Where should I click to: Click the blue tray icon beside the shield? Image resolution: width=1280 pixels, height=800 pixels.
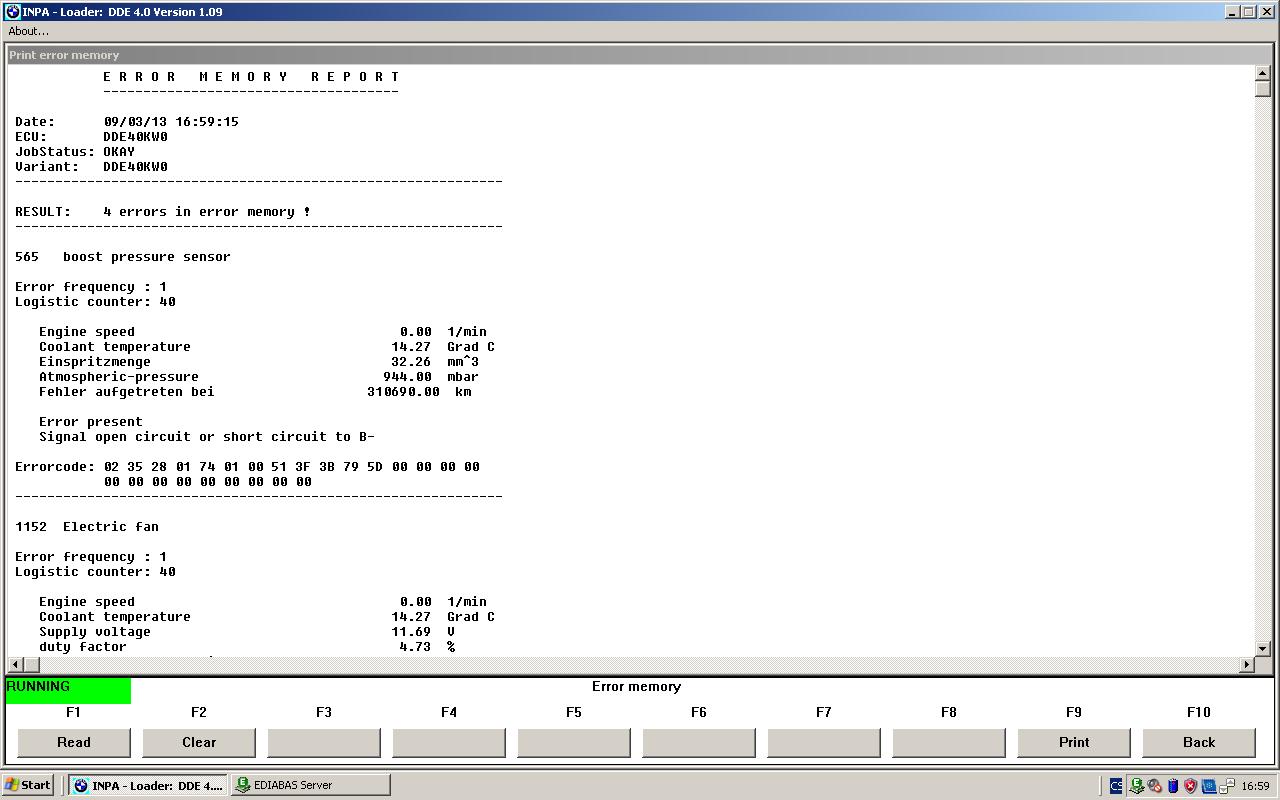(x=1208, y=786)
